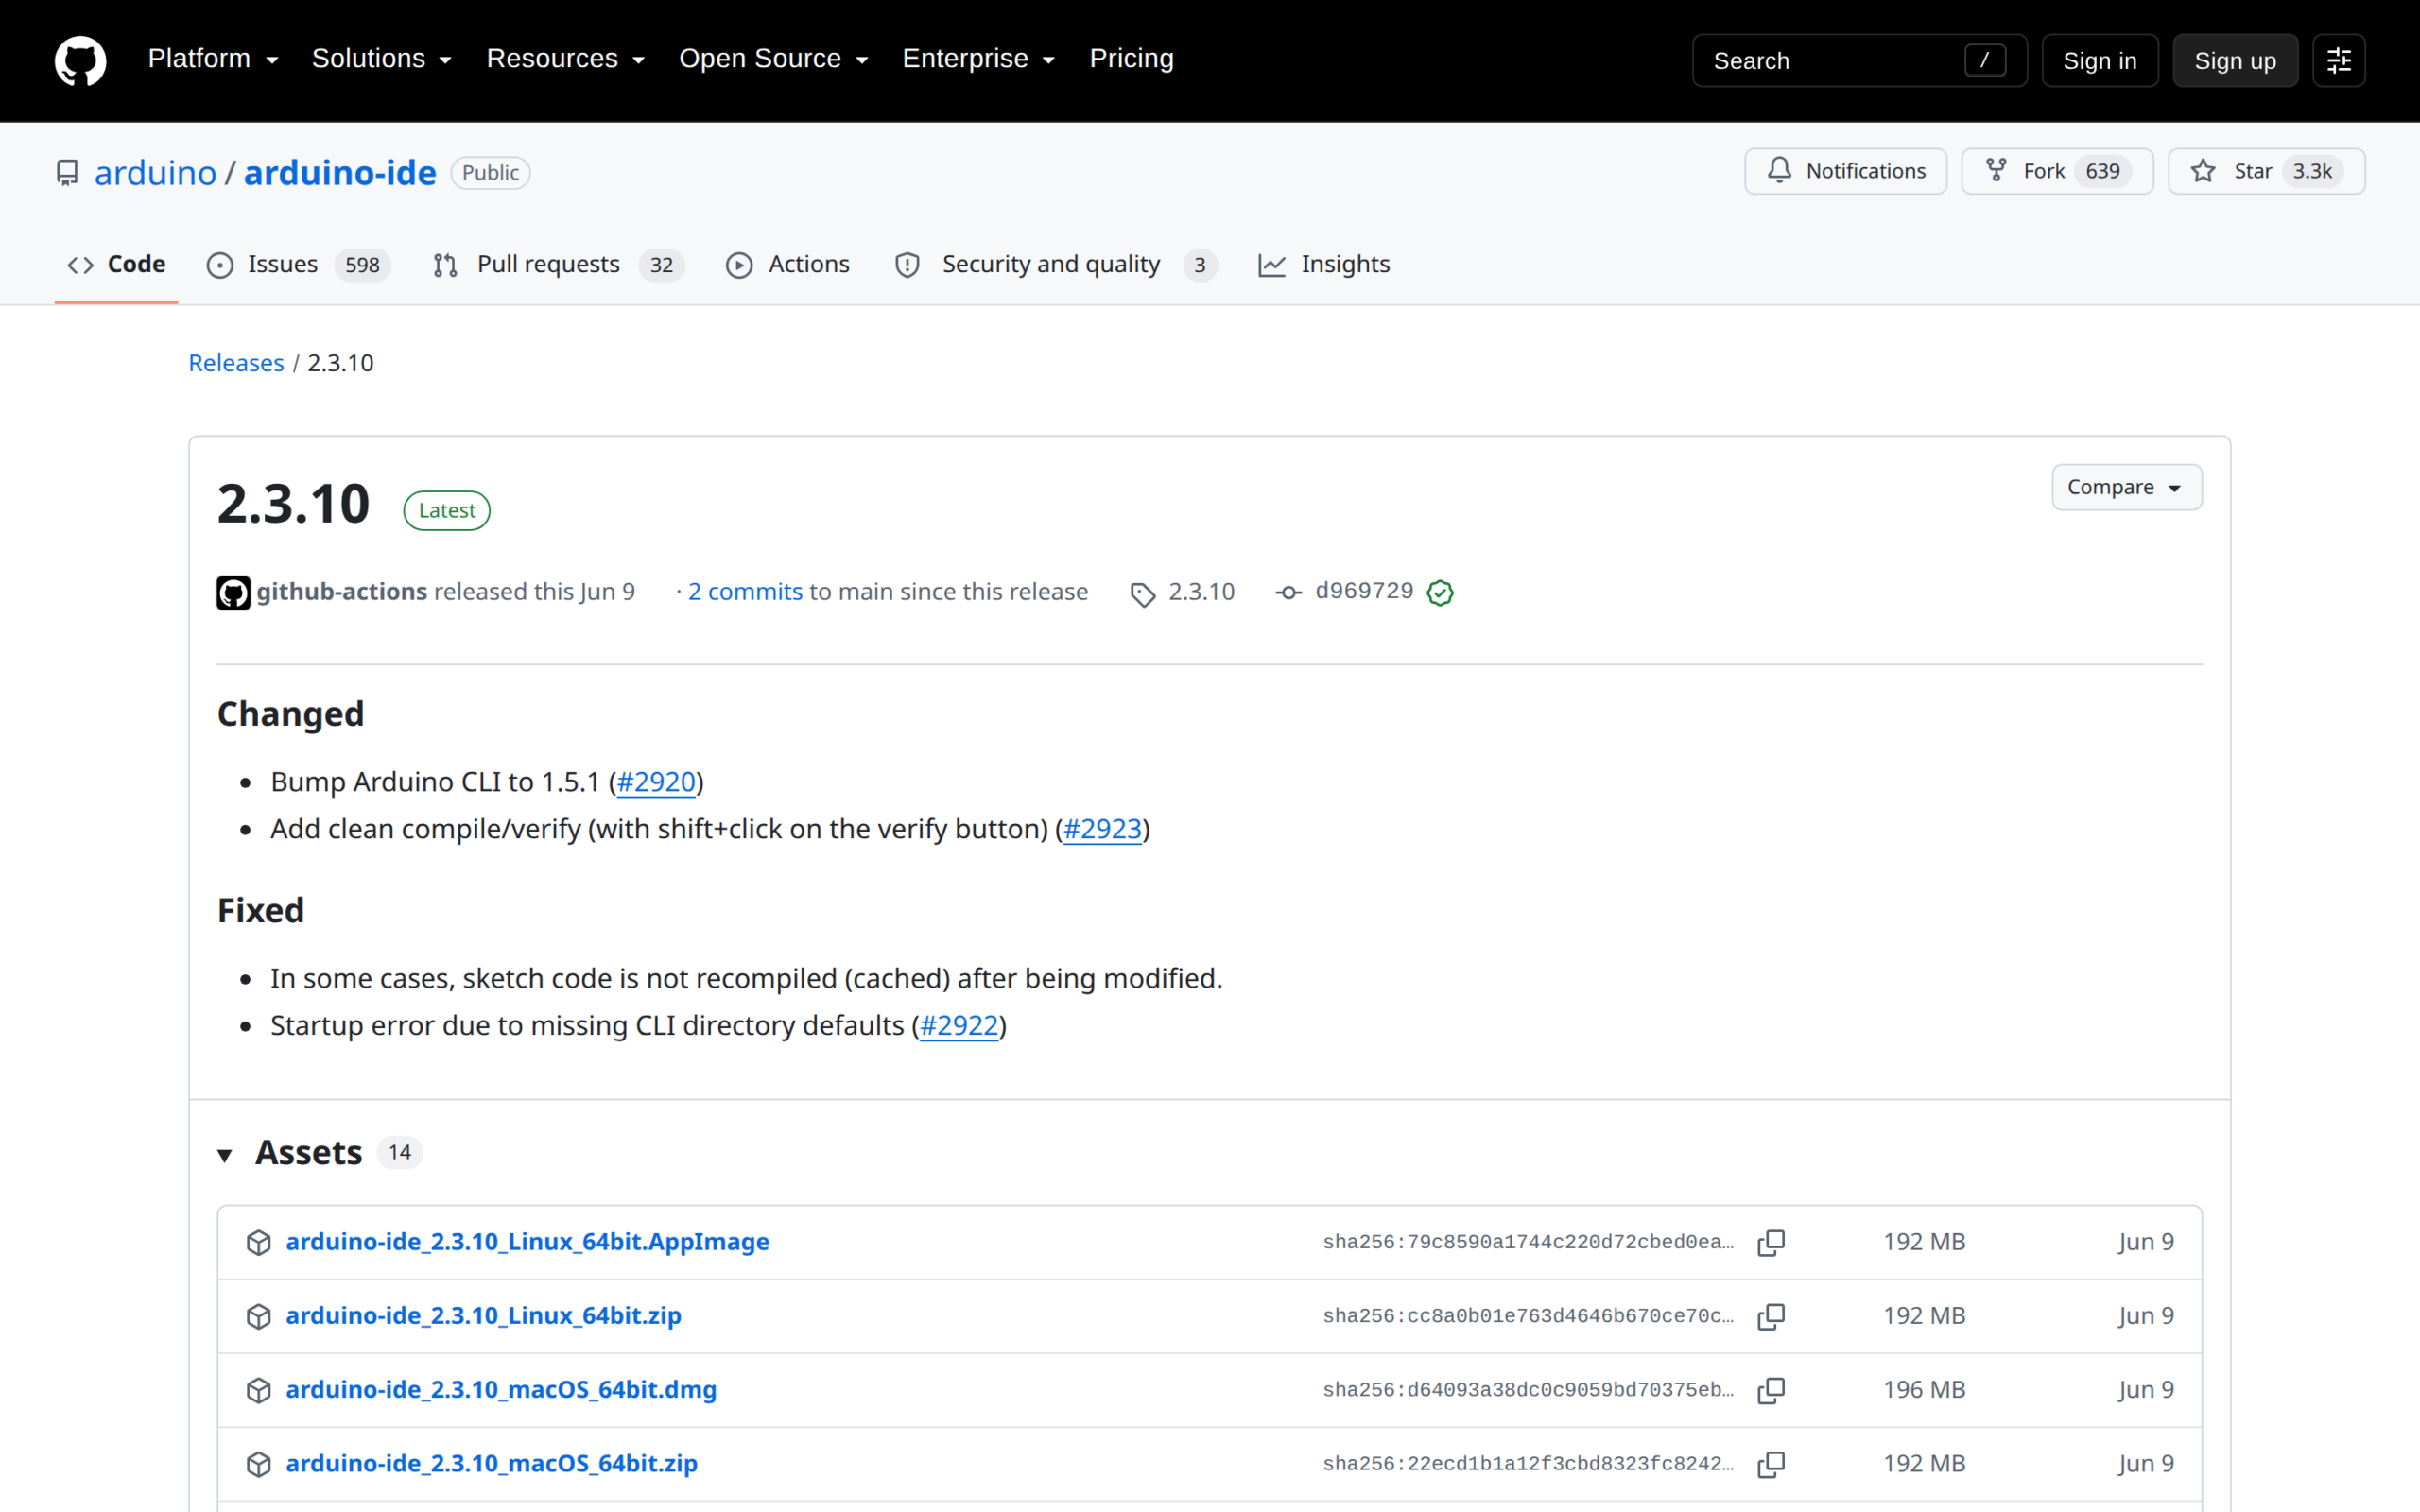
Task: Copy sha256 for Linux_64bit.zip asset
Action: click(x=1771, y=1316)
